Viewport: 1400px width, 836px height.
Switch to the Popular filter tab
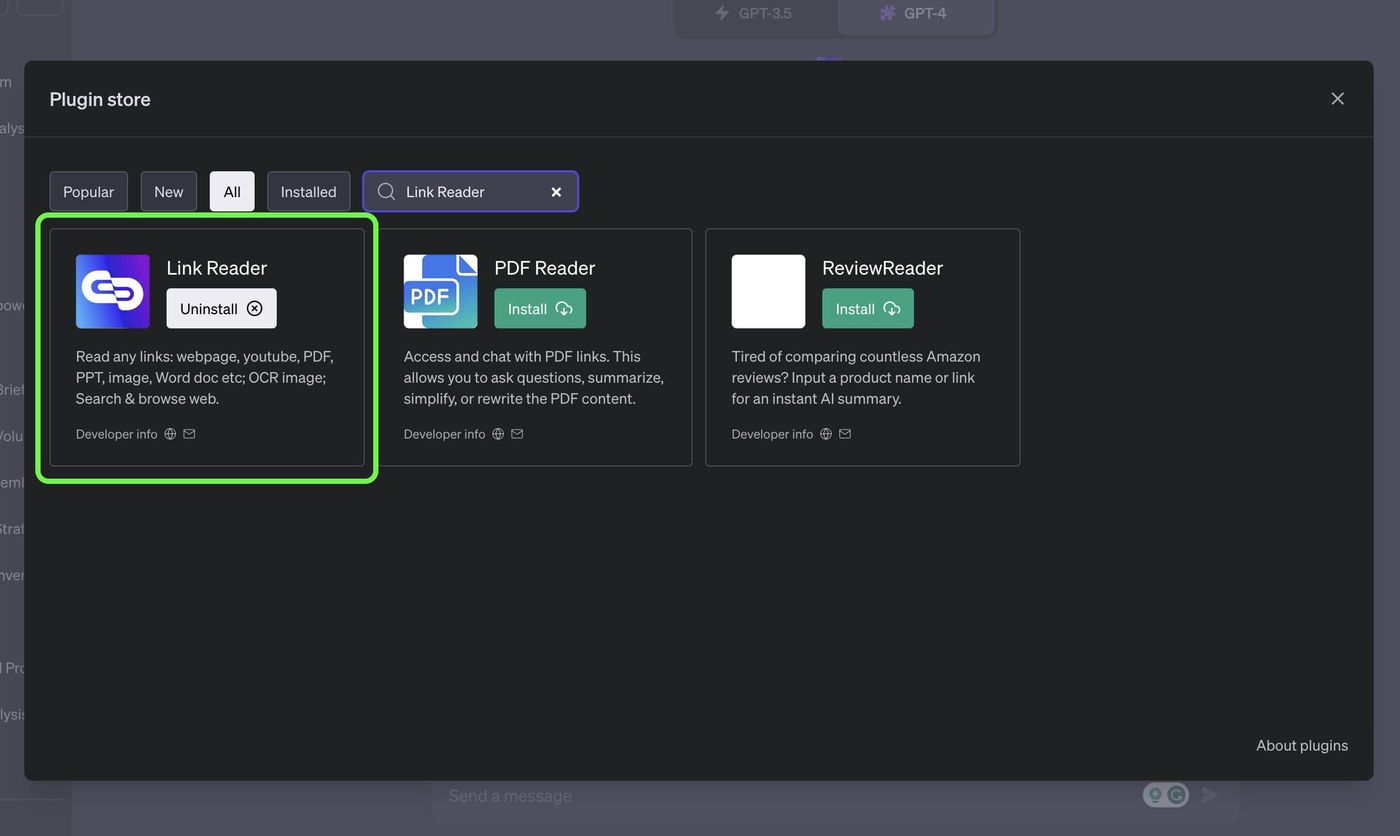(x=89, y=192)
